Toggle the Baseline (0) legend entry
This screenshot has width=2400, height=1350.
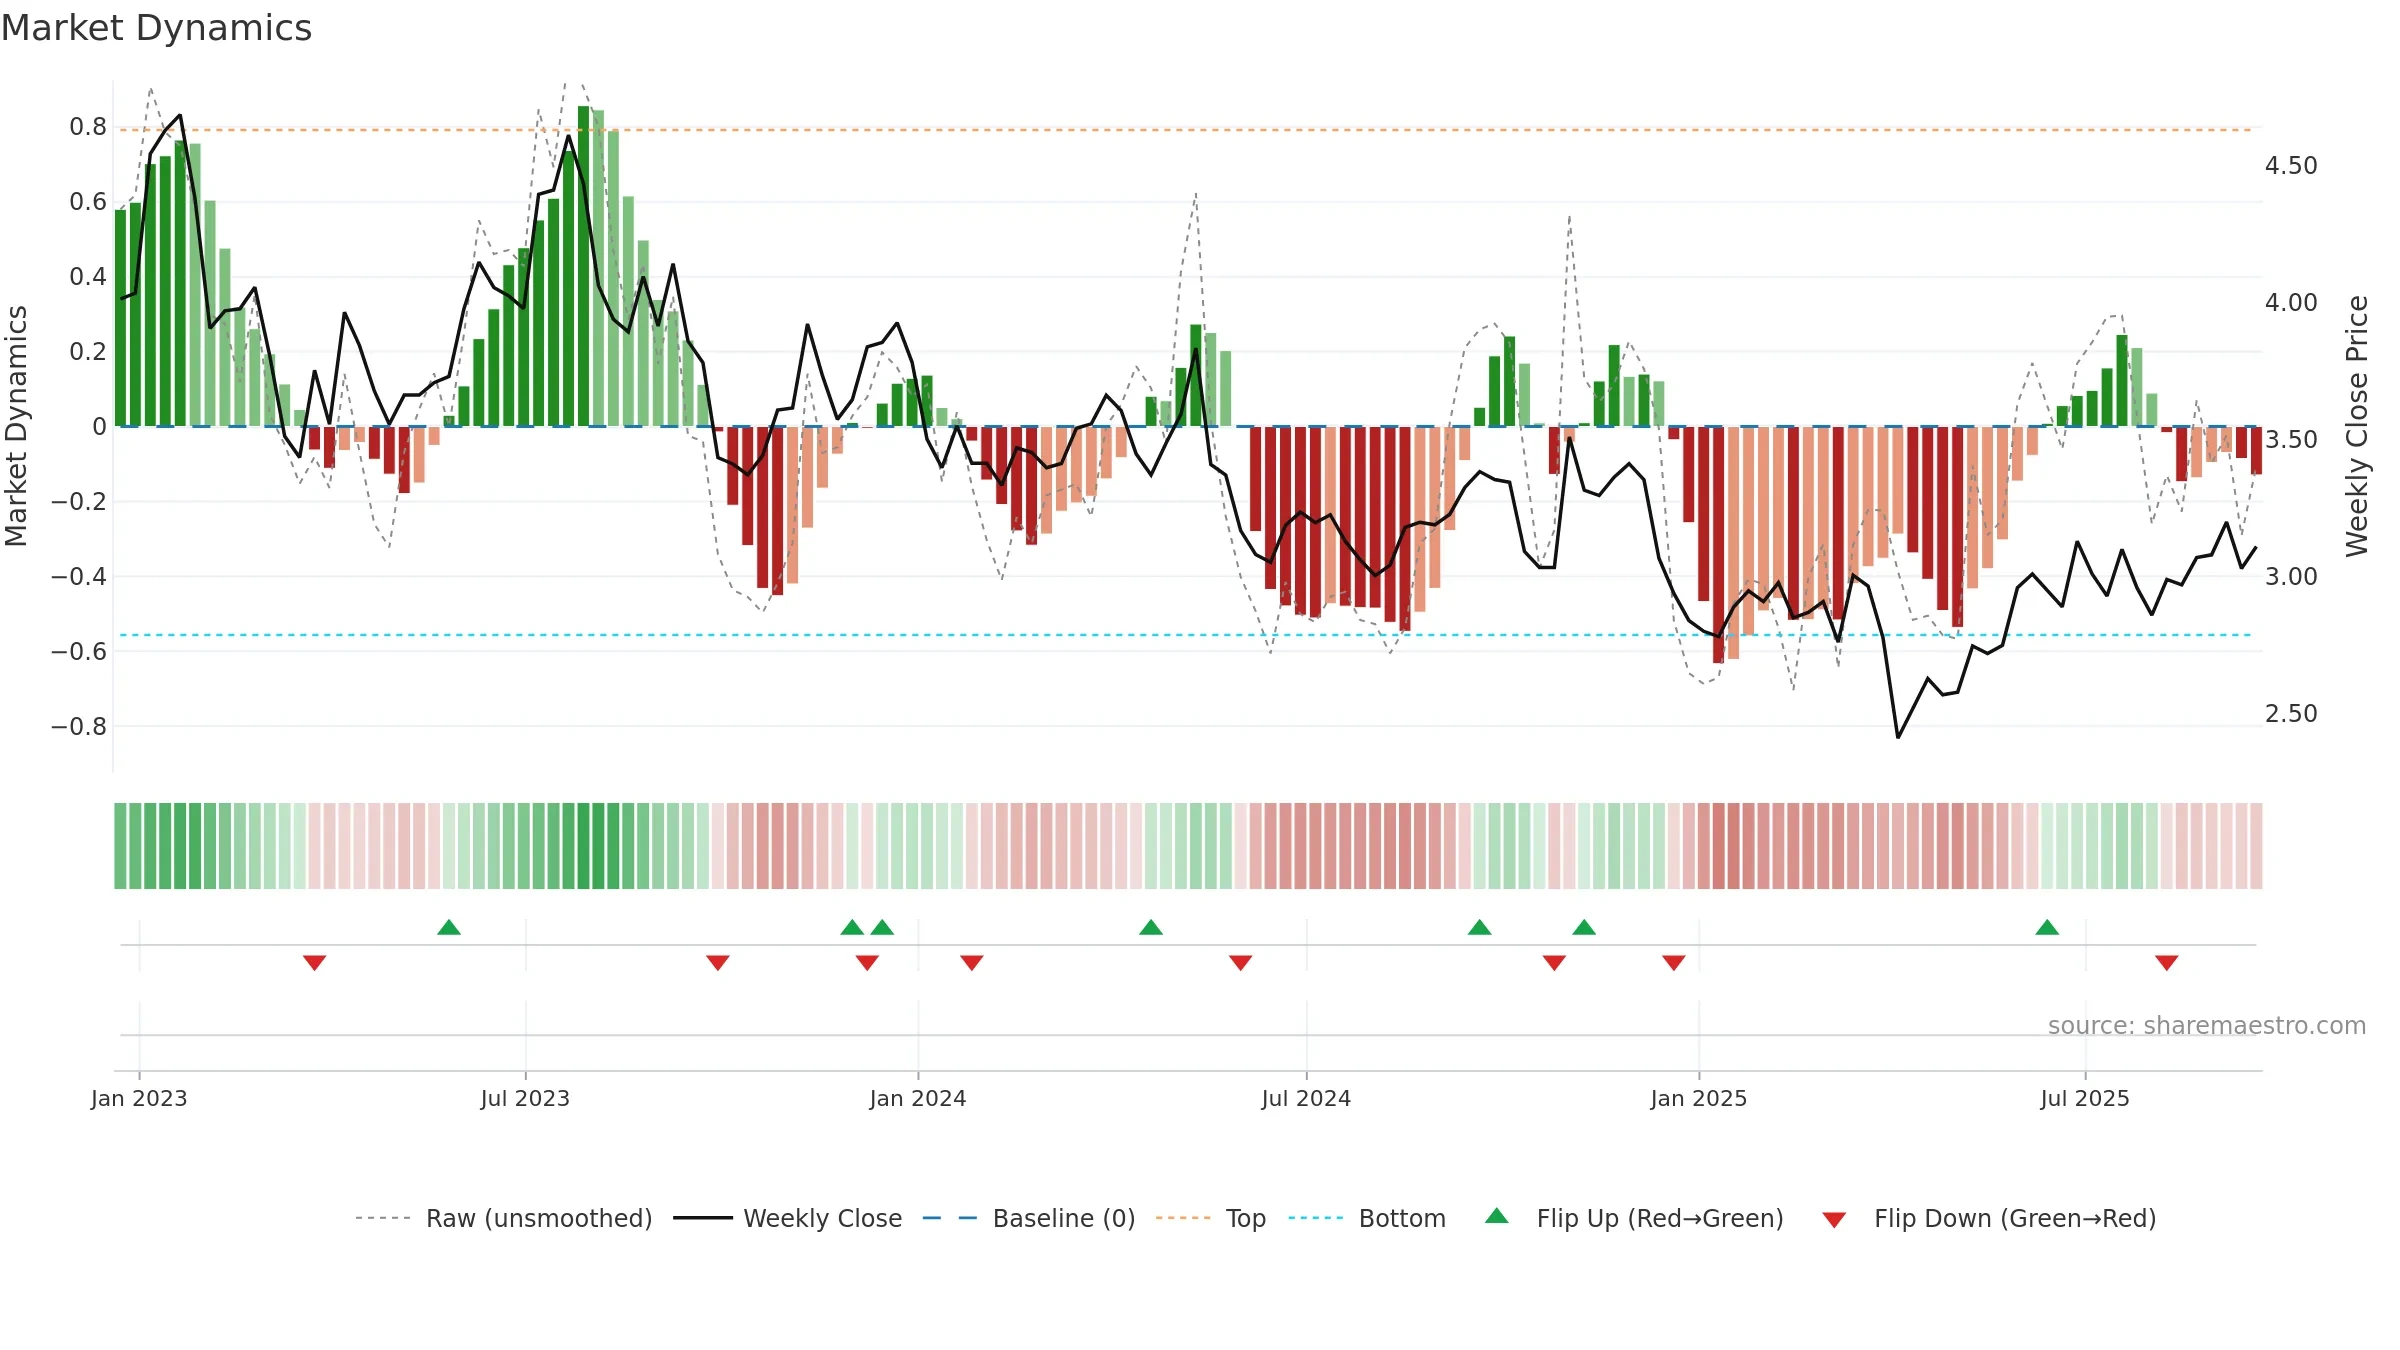1028,1218
